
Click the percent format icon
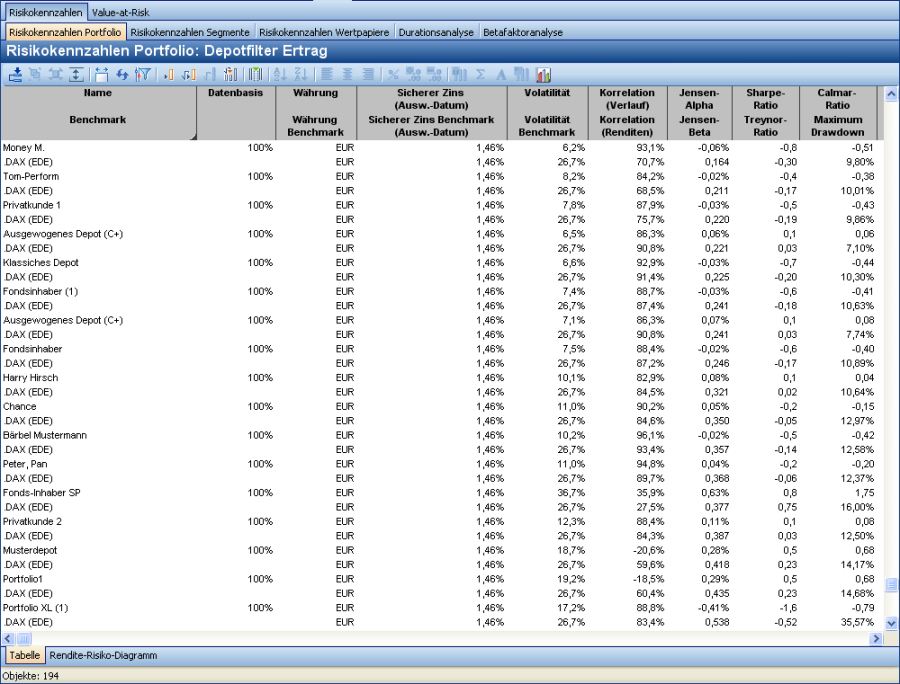(x=393, y=74)
